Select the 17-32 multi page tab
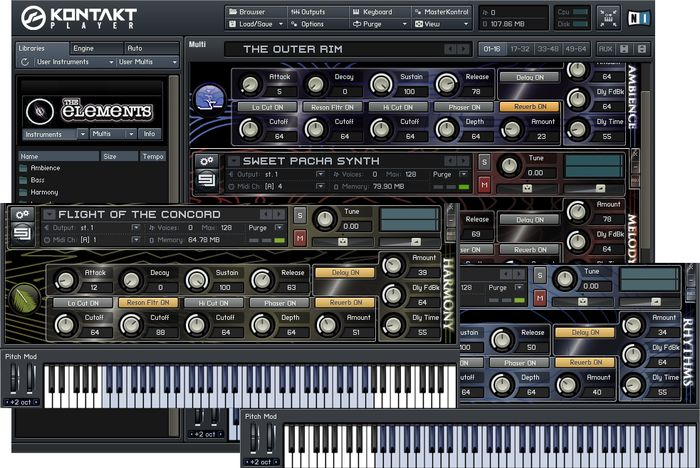This screenshot has width=700, height=468. 519,48
